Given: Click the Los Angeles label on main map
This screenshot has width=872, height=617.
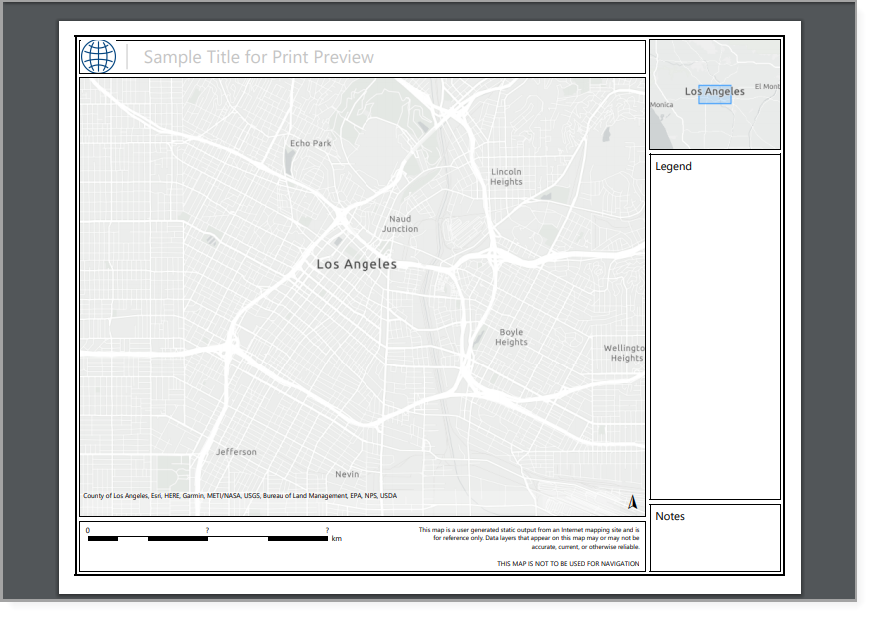Looking at the screenshot, I should [356, 265].
